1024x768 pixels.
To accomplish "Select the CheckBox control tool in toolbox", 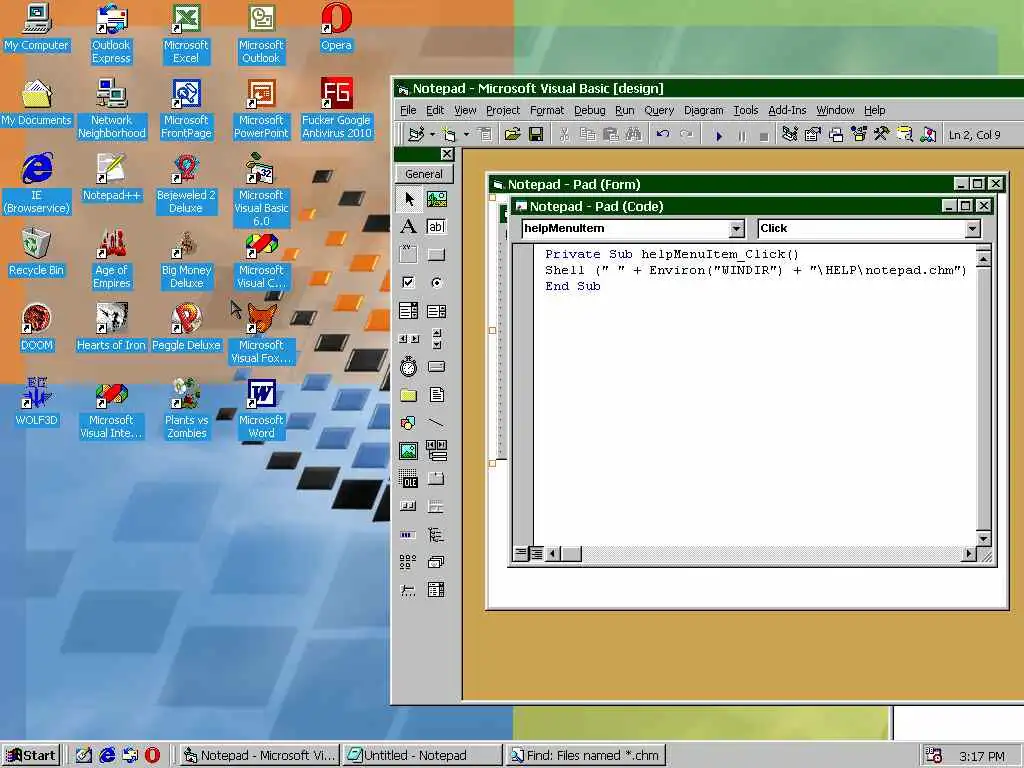I will 409,282.
